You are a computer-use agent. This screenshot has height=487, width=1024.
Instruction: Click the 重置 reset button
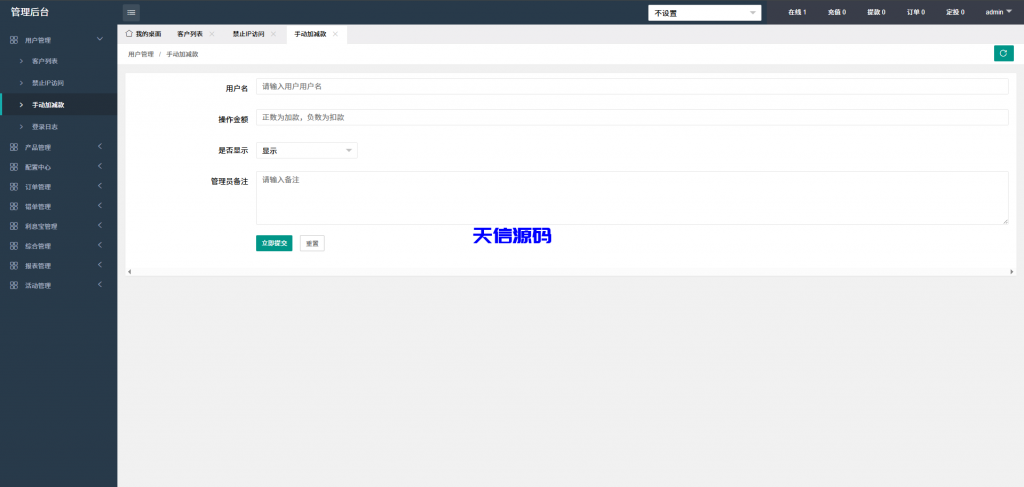312,243
